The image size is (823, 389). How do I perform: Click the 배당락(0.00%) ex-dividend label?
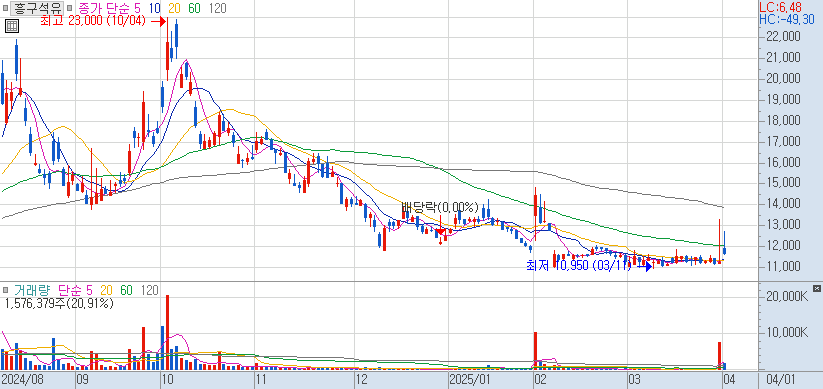[440, 206]
